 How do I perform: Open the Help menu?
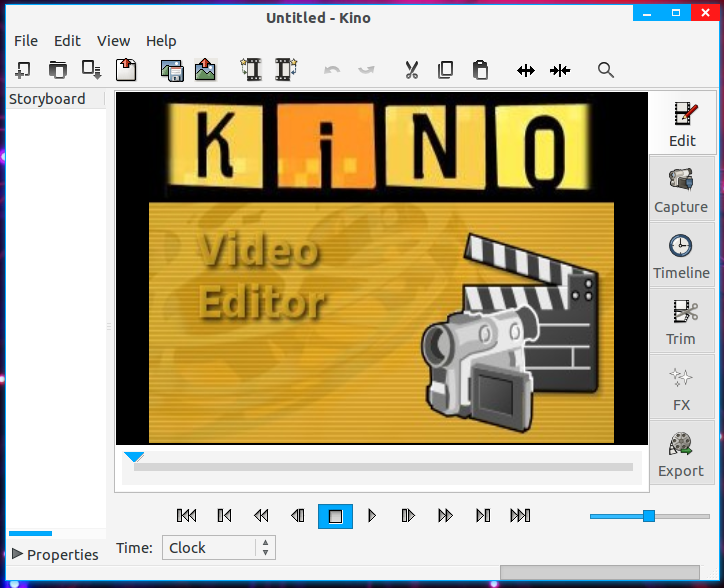[161, 41]
